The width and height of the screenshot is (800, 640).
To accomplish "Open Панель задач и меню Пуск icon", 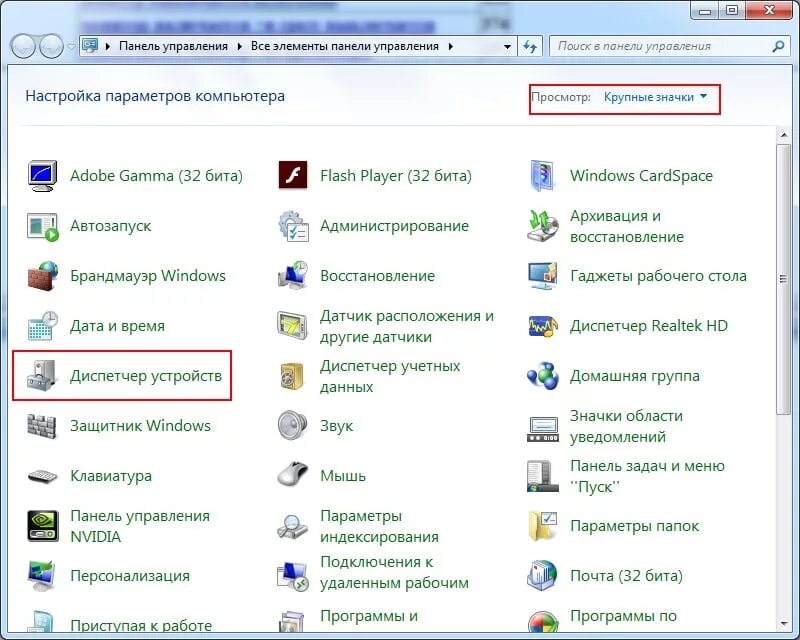I will click(542, 476).
